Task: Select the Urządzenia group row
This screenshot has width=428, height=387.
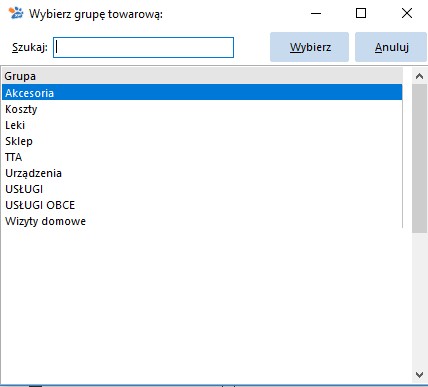Action: (x=202, y=173)
